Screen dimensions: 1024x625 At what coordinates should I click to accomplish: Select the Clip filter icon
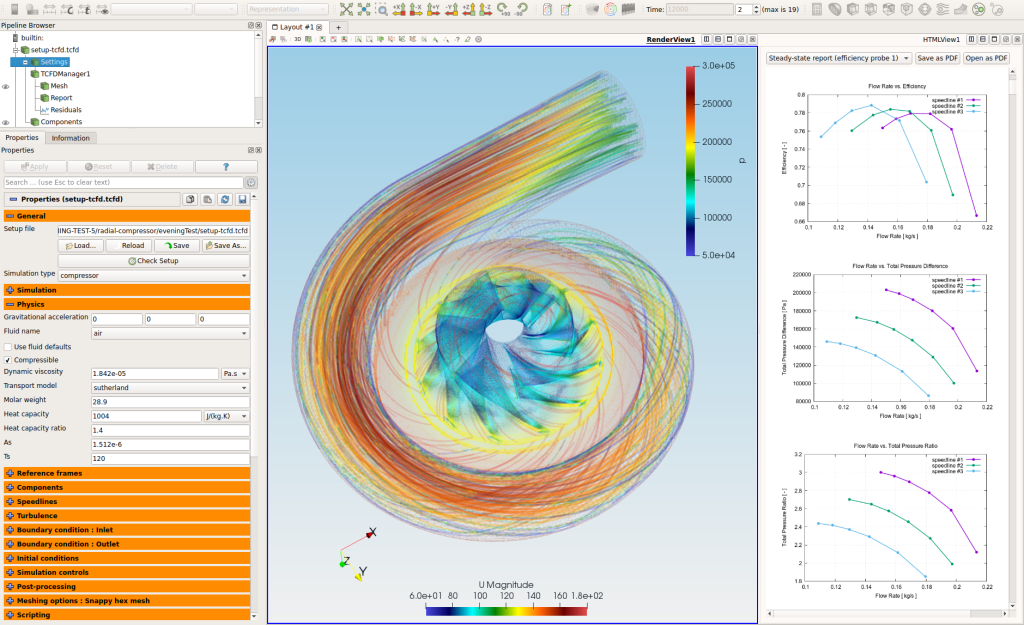point(851,8)
